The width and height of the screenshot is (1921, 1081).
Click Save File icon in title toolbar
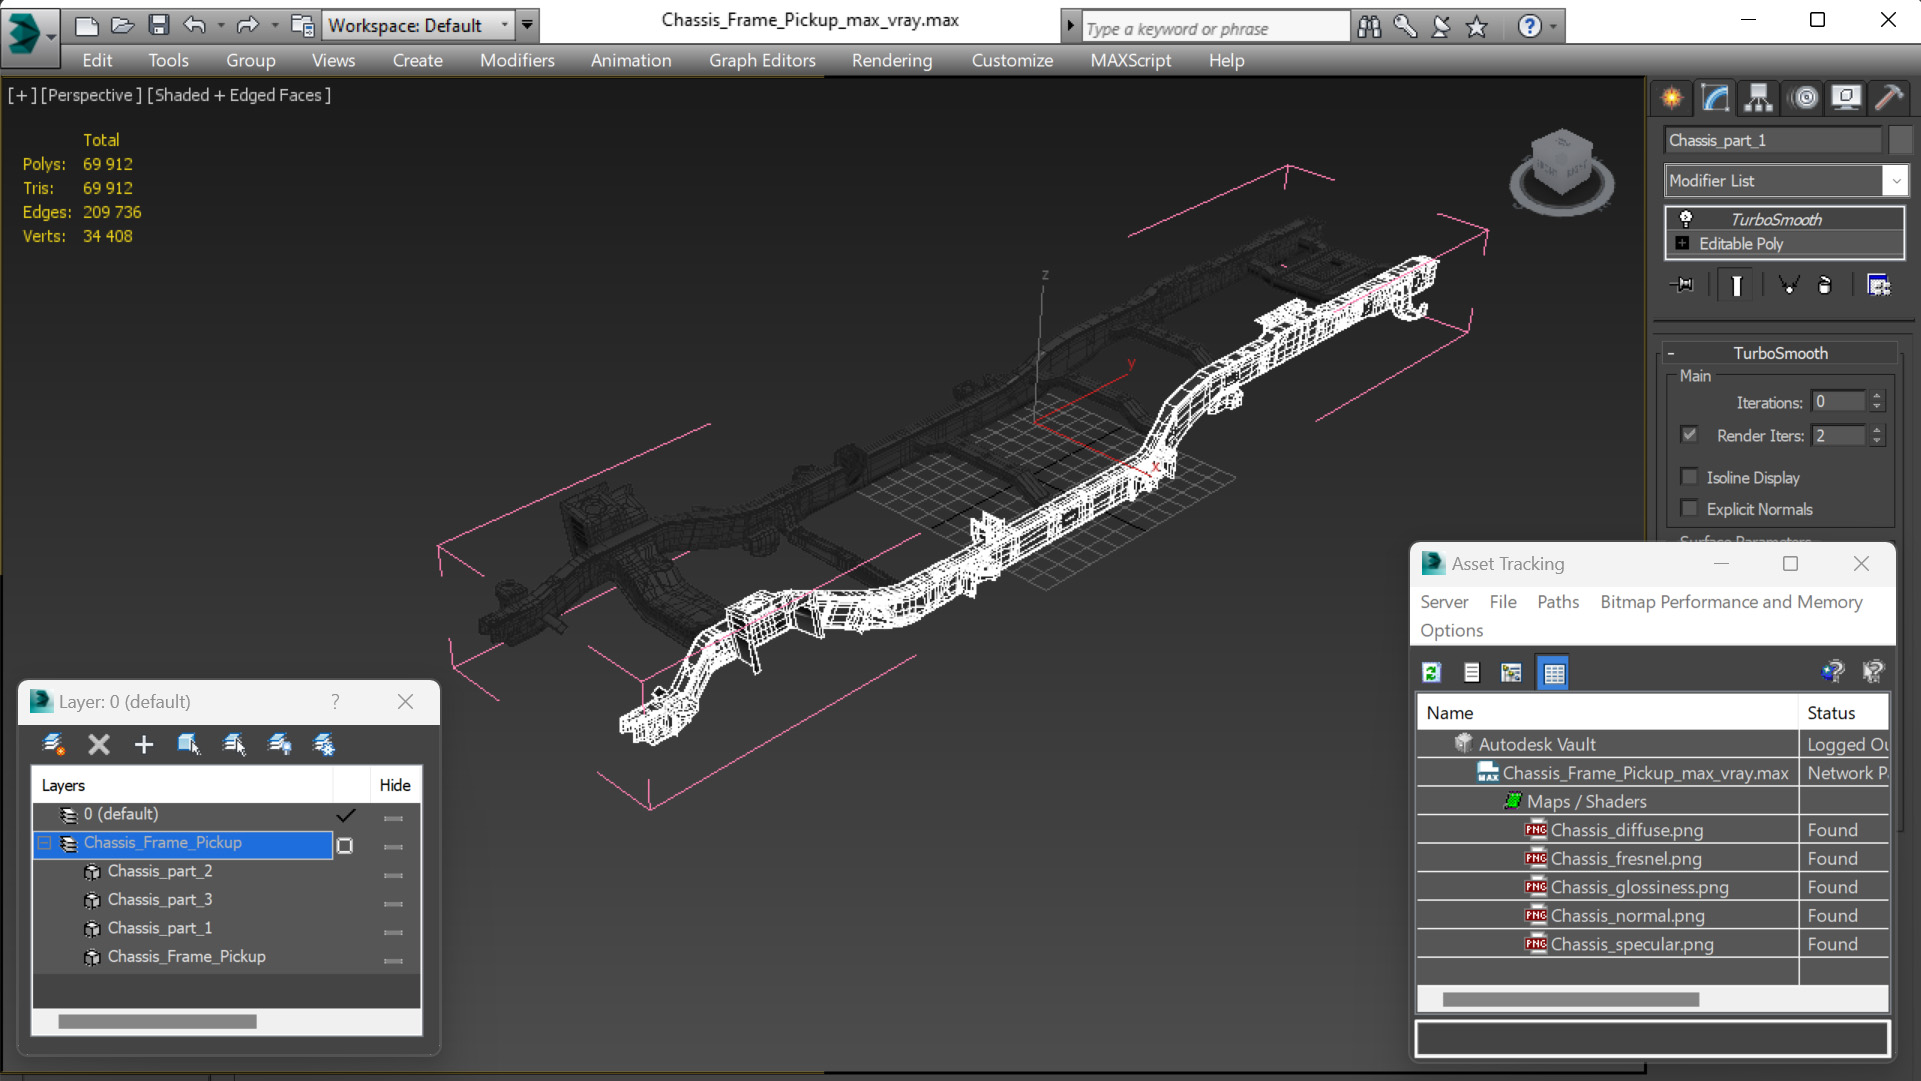click(x=158, y=25)
